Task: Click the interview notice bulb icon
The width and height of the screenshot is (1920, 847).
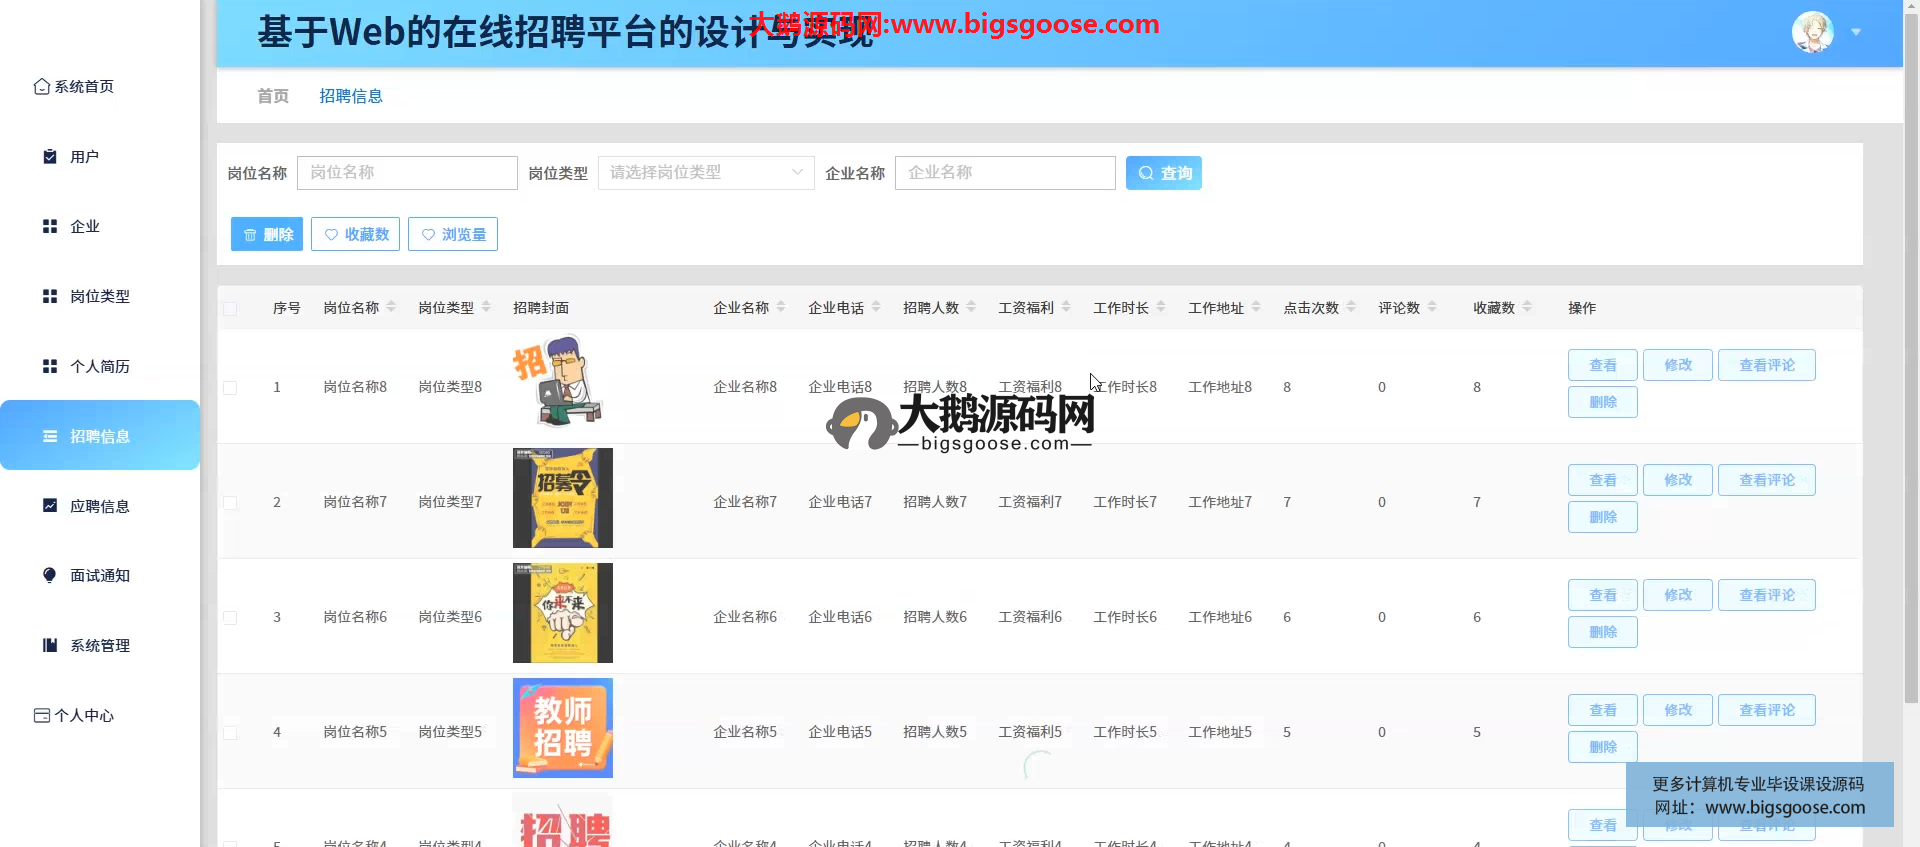Action: click(50, 575)
